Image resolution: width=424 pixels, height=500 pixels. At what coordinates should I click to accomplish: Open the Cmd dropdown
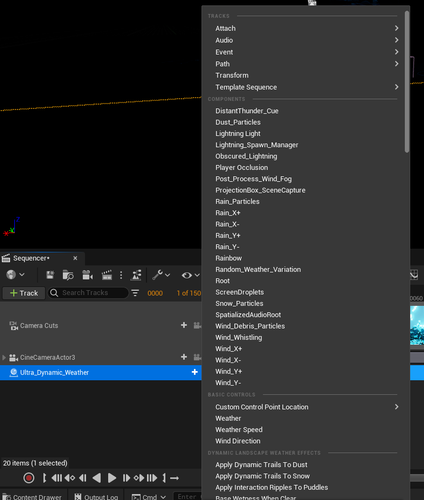pyautogui.click(x=149, y=497)
